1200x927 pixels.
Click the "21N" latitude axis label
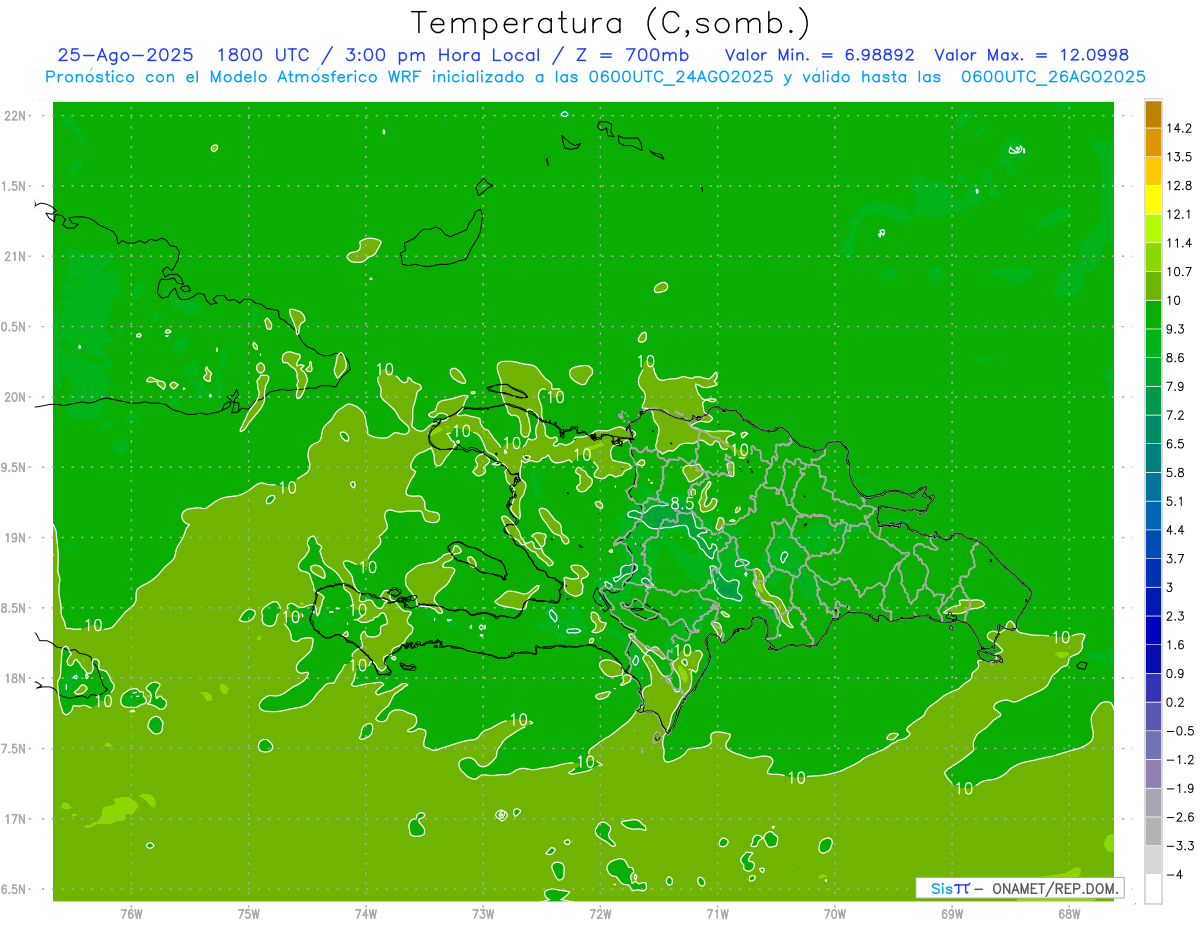click(14, 256)
